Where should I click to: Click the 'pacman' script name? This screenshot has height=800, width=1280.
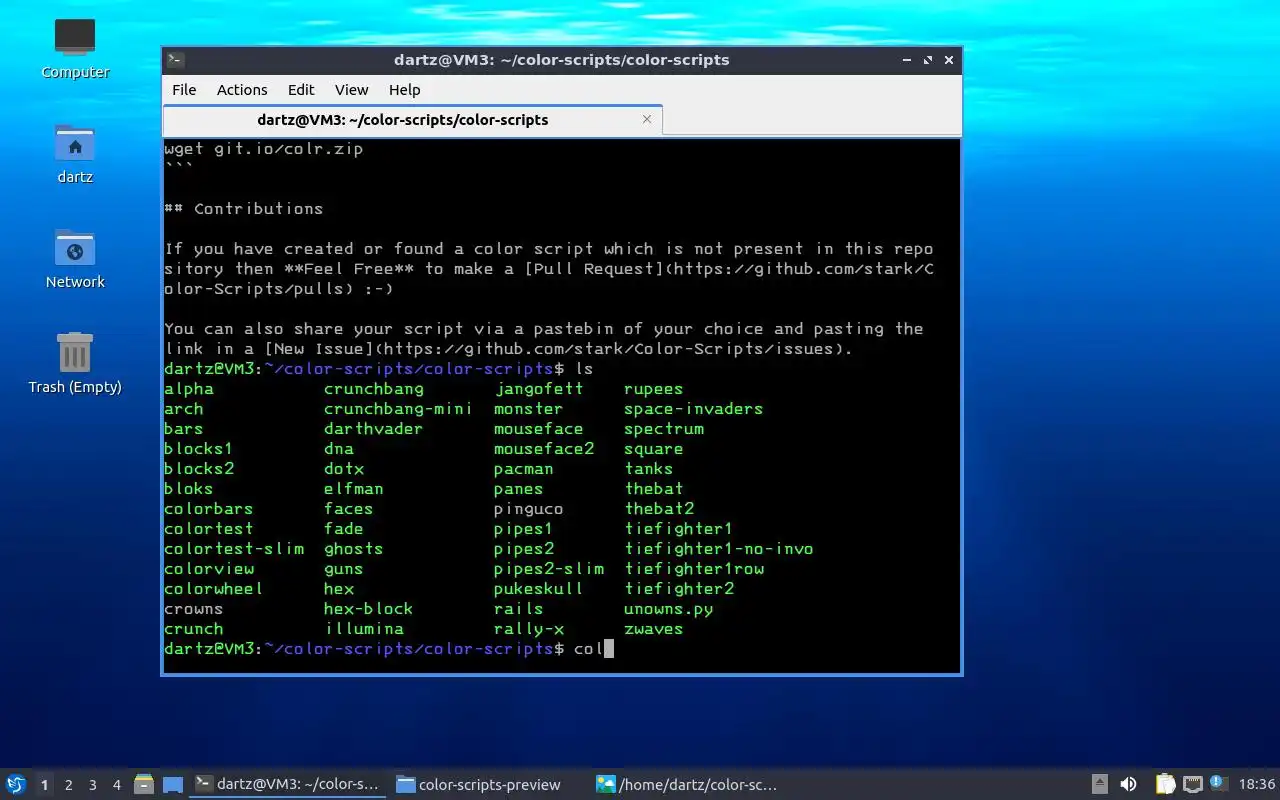point(524,469)
